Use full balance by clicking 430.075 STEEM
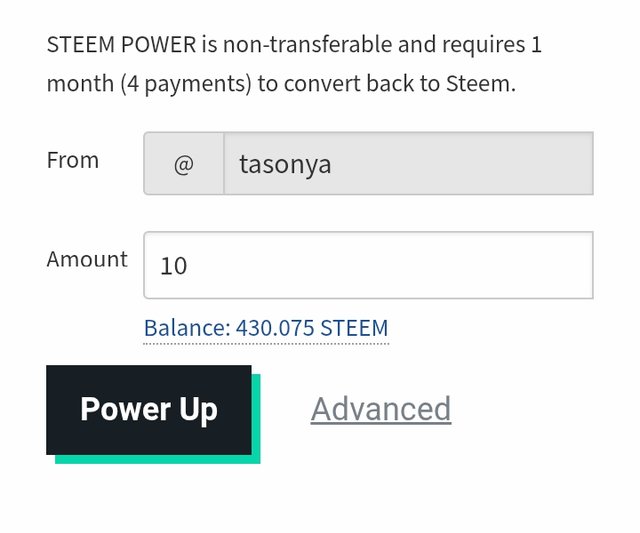This screenshot has width=640, height=533. pyautogui.click(x=312, y=328)
